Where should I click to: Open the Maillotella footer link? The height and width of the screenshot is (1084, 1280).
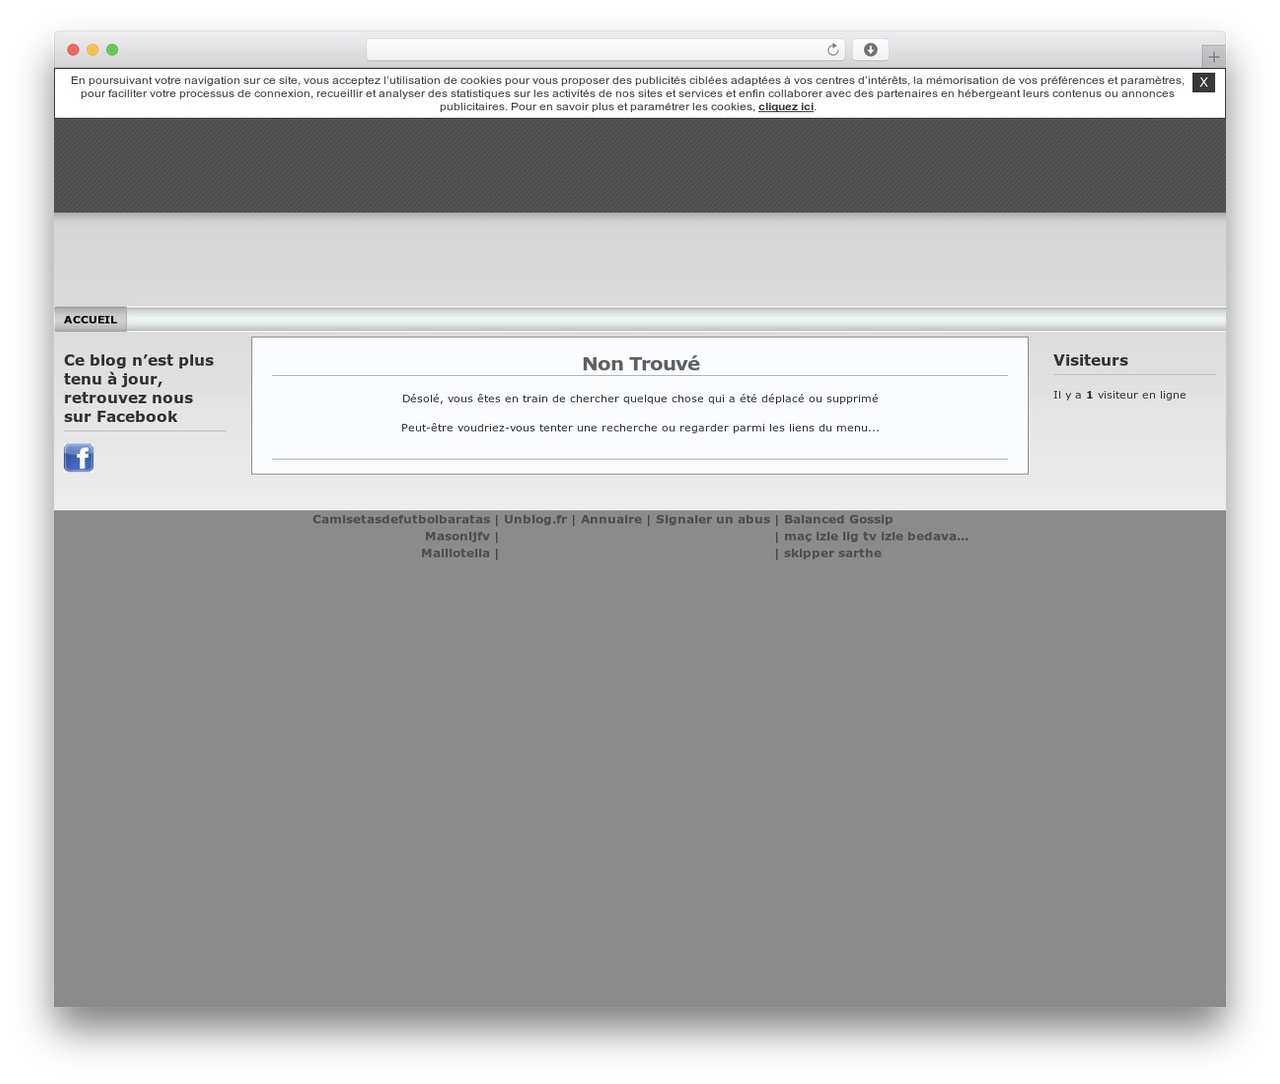[x=455, y=554]
